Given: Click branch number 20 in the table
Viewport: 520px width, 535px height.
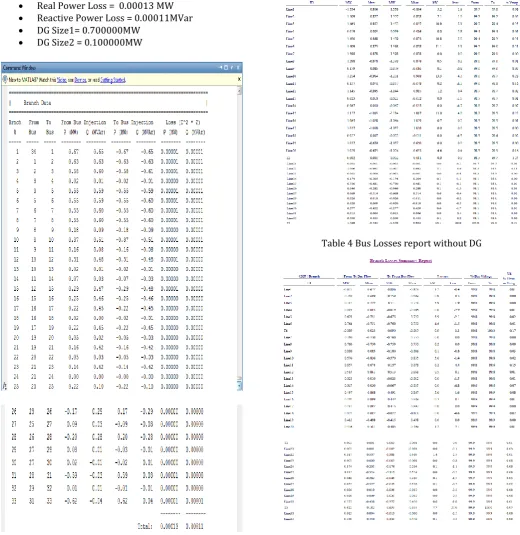Looking at the screenshot, I should tap(16, 338).
